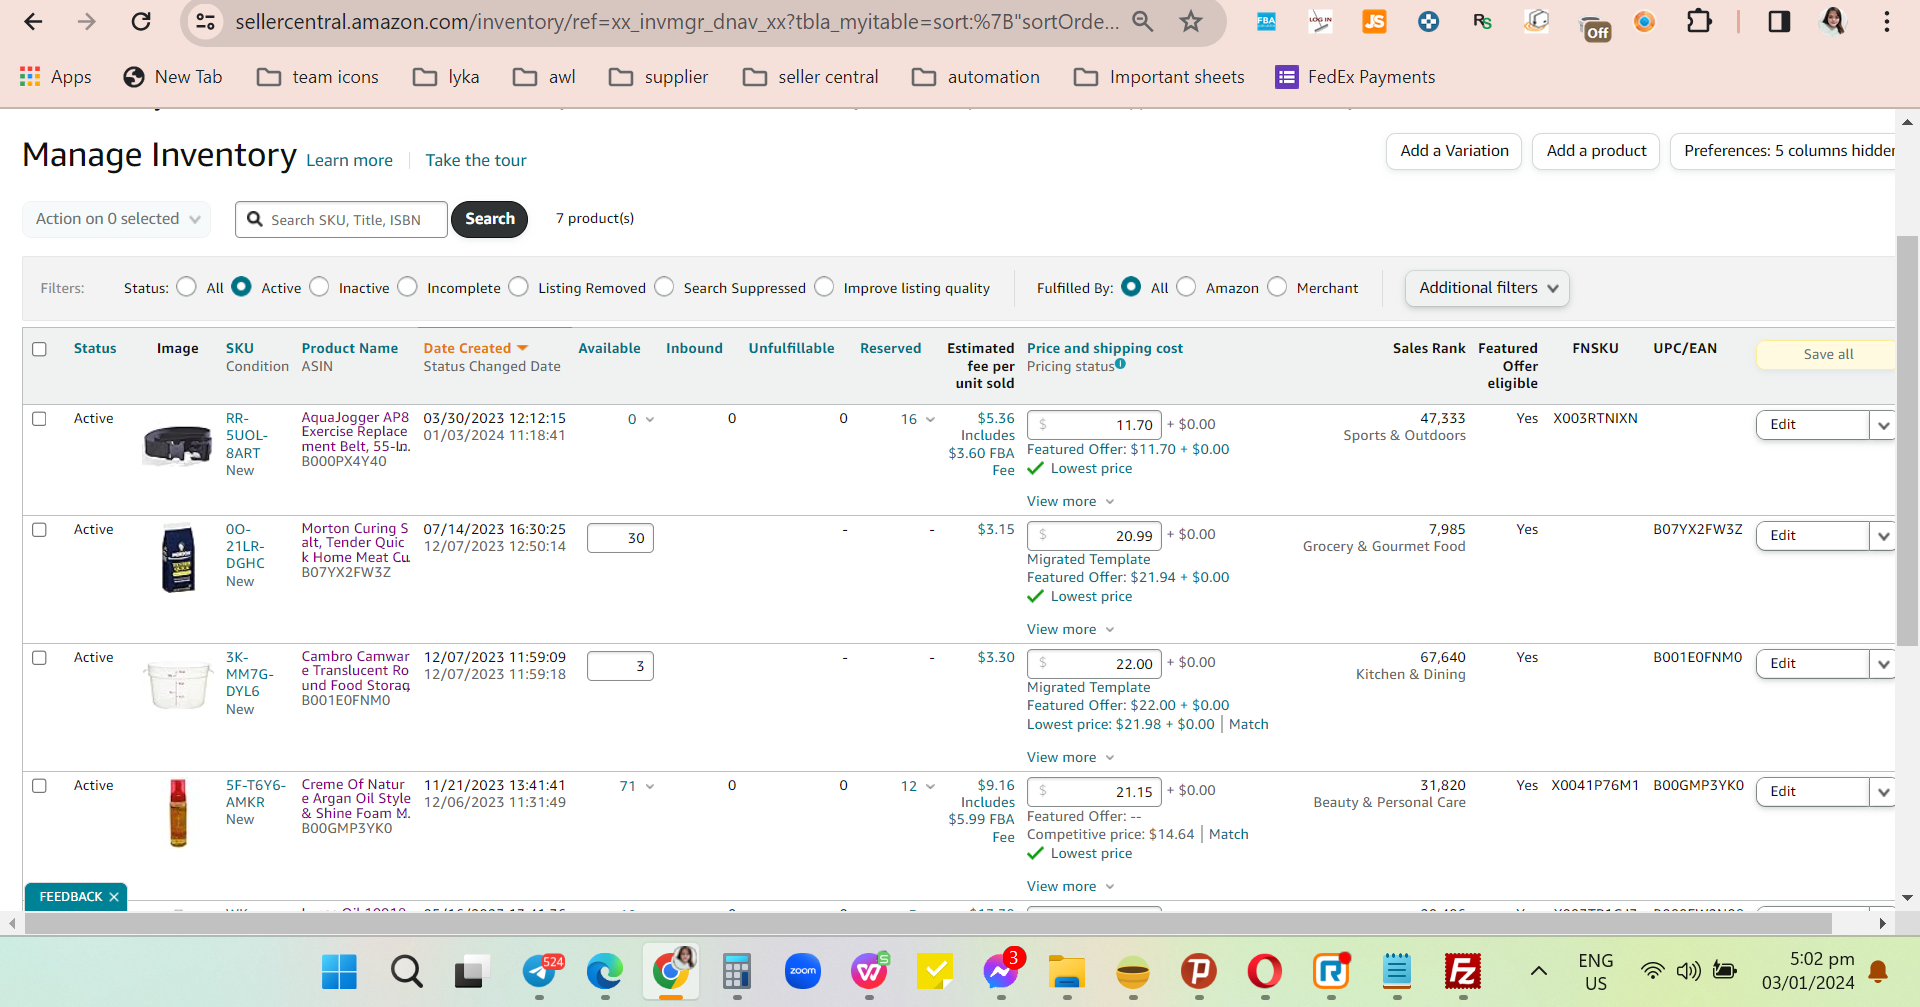Filter by Search Suppressed status
Viewport: 1920px width, 1007px height.
tap(664, 287)
